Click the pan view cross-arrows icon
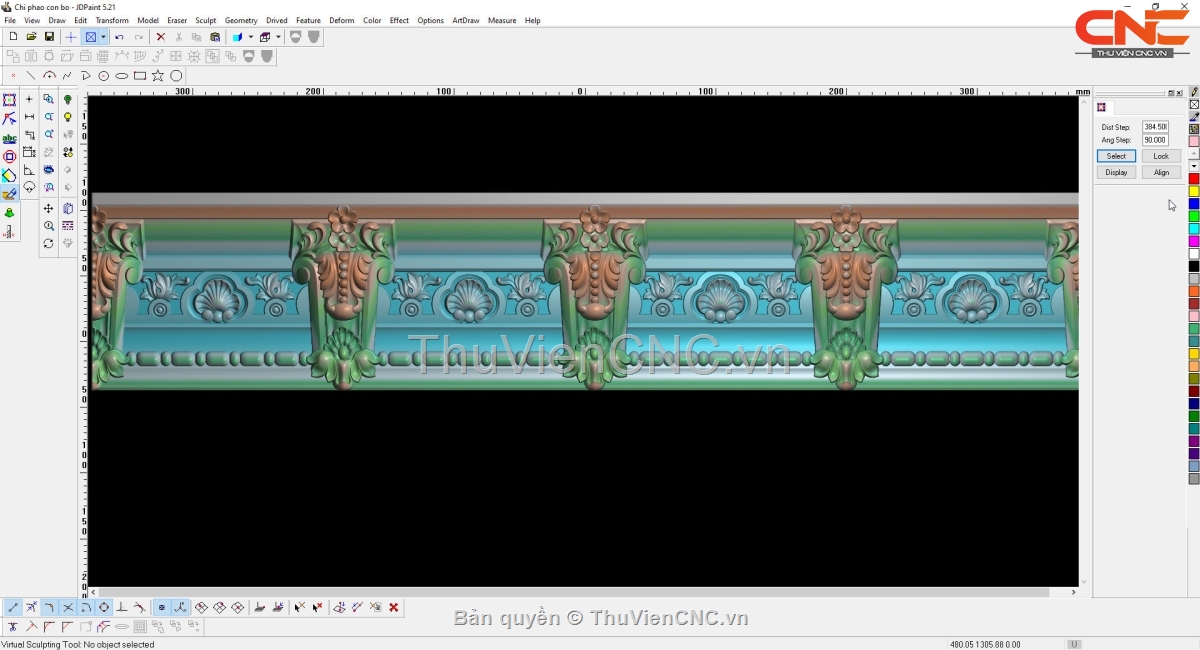Screen dimensions: 1200x650 coord(48,209)
